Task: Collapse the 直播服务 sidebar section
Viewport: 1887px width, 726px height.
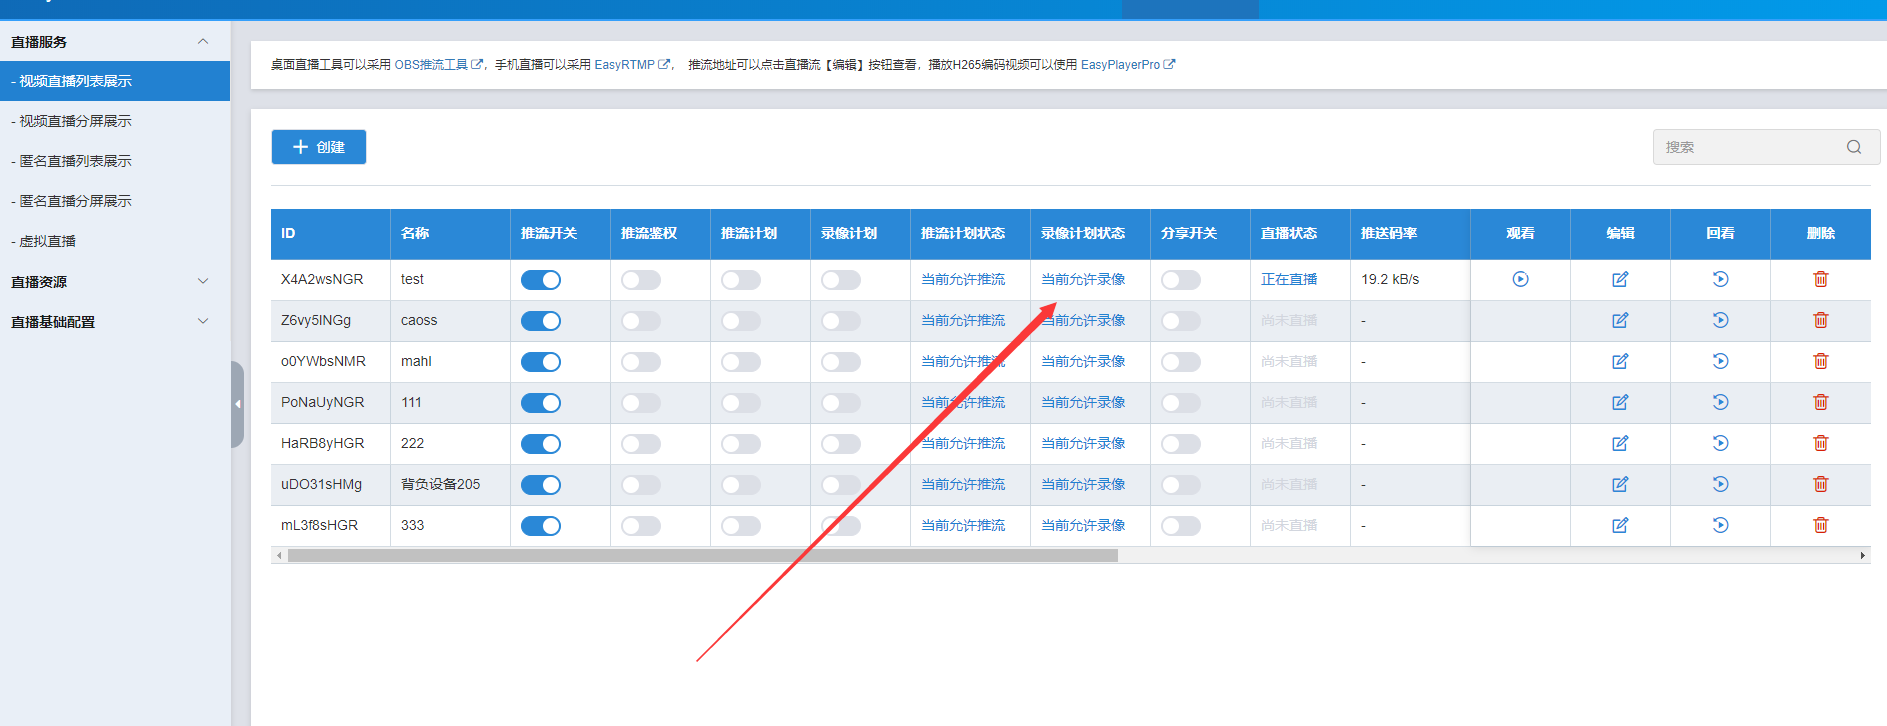Action: coord(115,42)
